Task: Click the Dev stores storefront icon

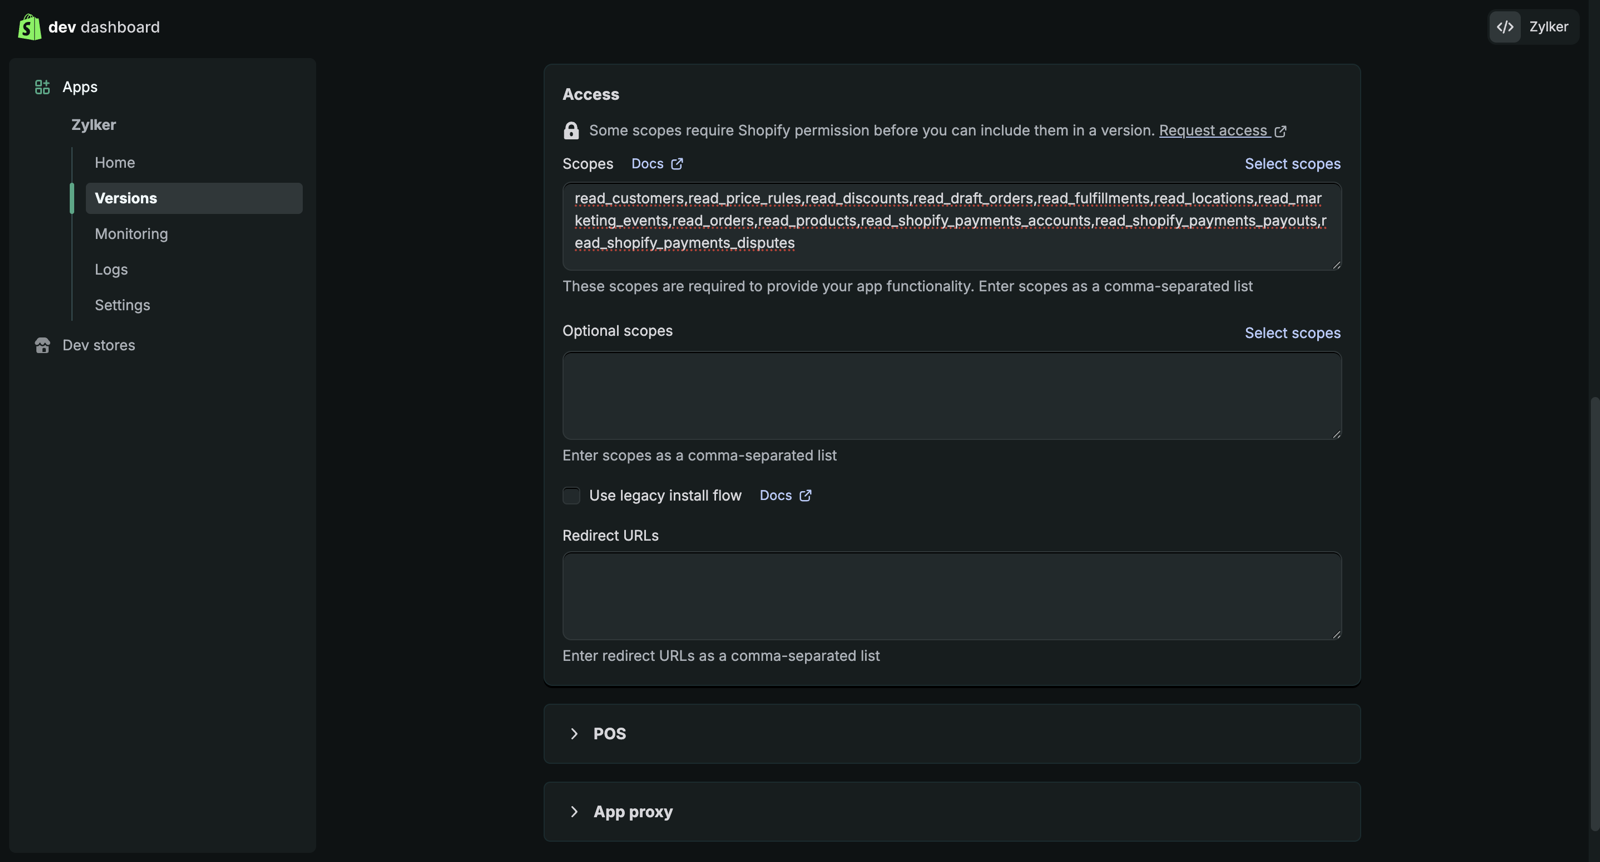Action: pyautogui.click(x=42, y=345)
